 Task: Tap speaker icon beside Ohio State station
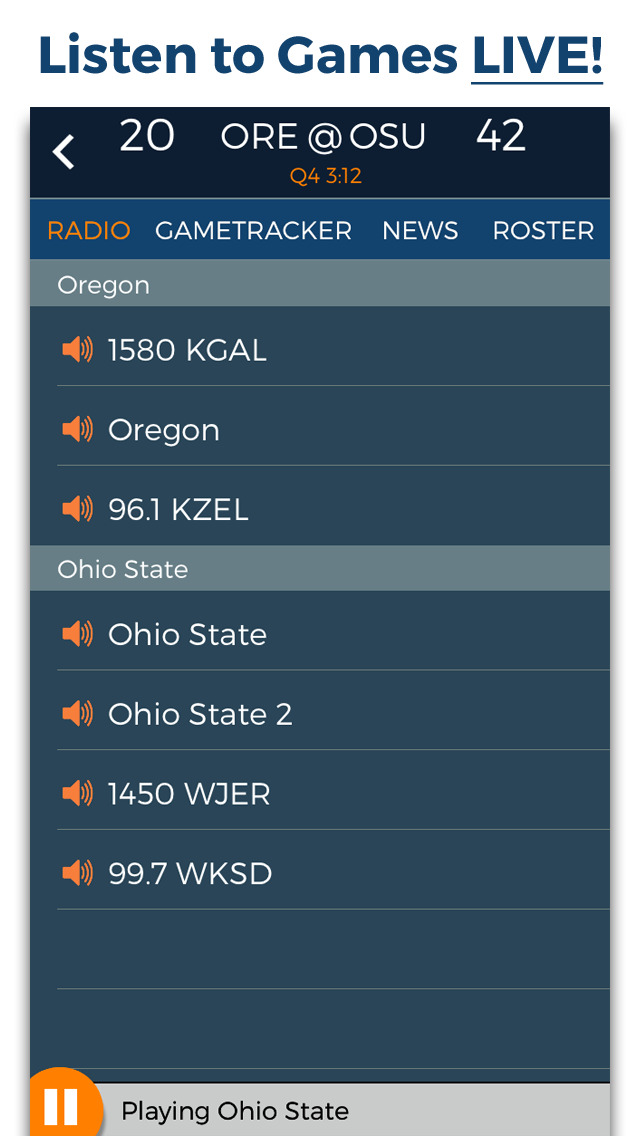click(77, 633)
